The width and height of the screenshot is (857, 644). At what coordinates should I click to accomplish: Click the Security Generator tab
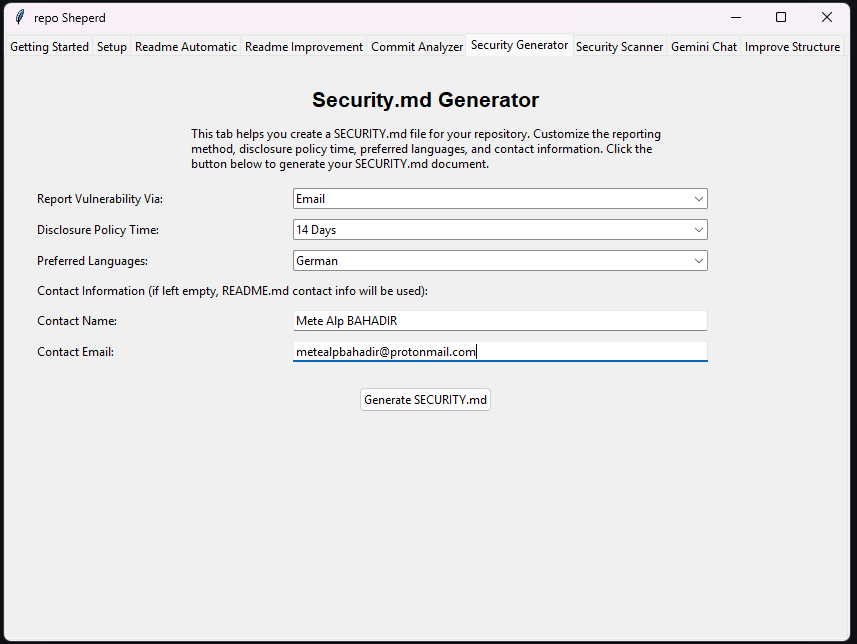tap(519, 45)
